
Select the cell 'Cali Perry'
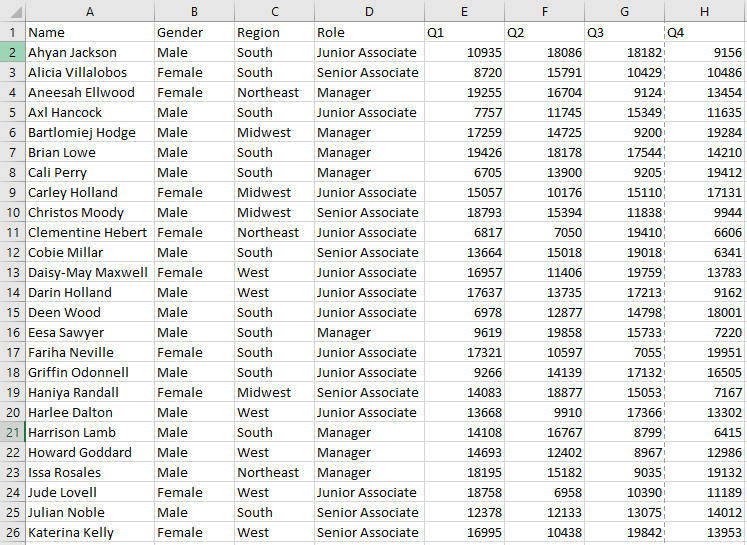click(x=90, y=172)
